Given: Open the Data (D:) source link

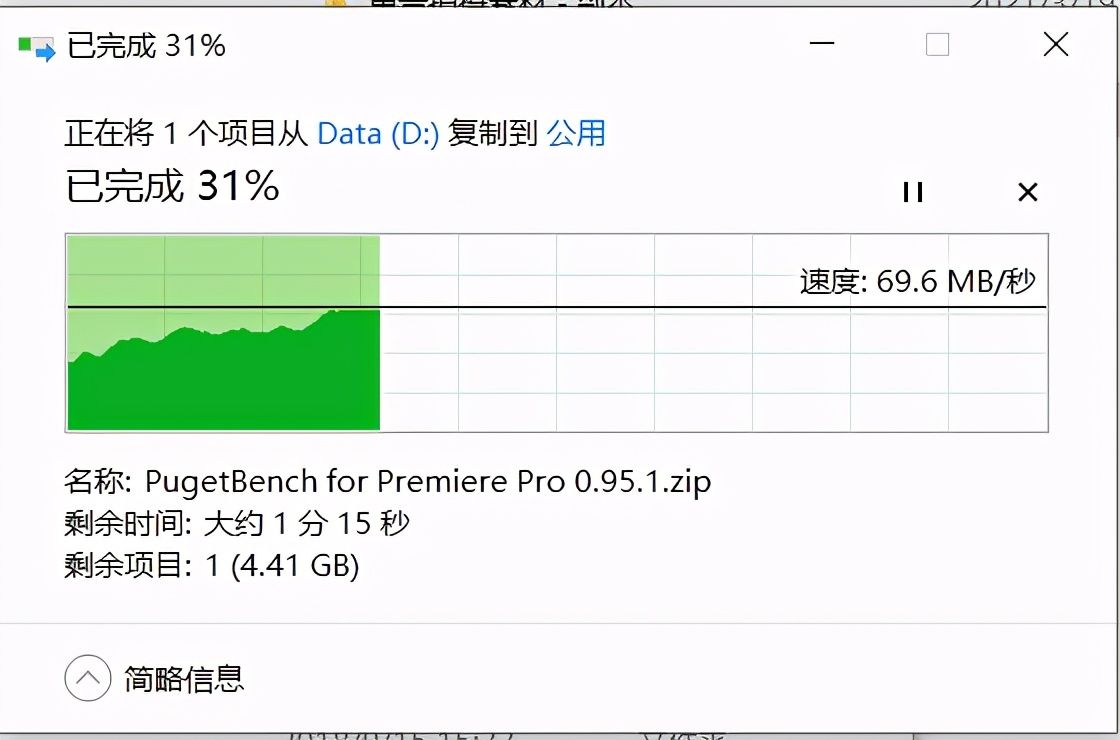Looking at the screenshot, I should (378, 133).
